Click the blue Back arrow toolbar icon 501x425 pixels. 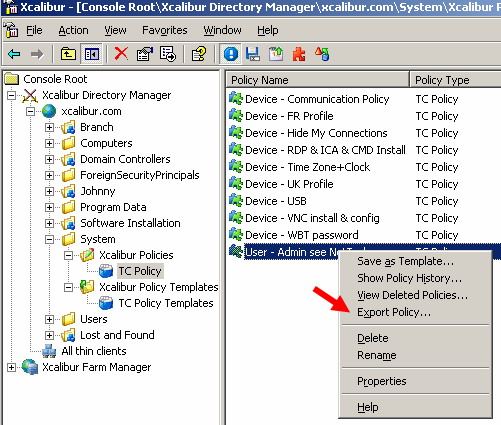(14, 54)
